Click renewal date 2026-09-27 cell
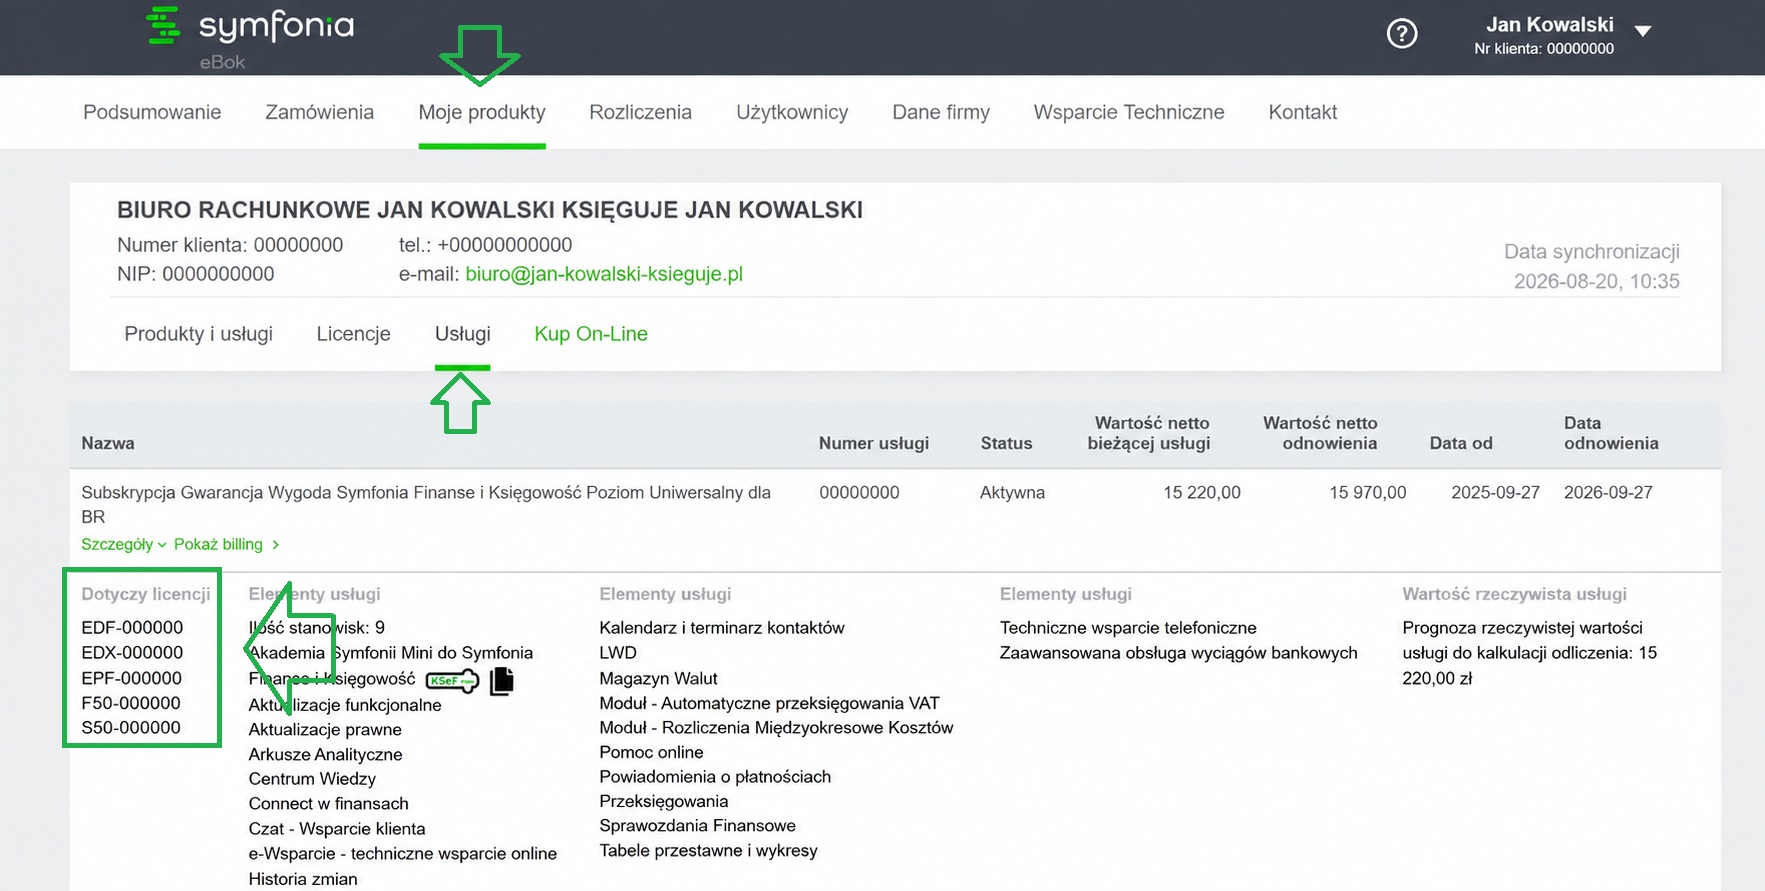This screenshot has height=891, width=1765. coord(1608,492)
